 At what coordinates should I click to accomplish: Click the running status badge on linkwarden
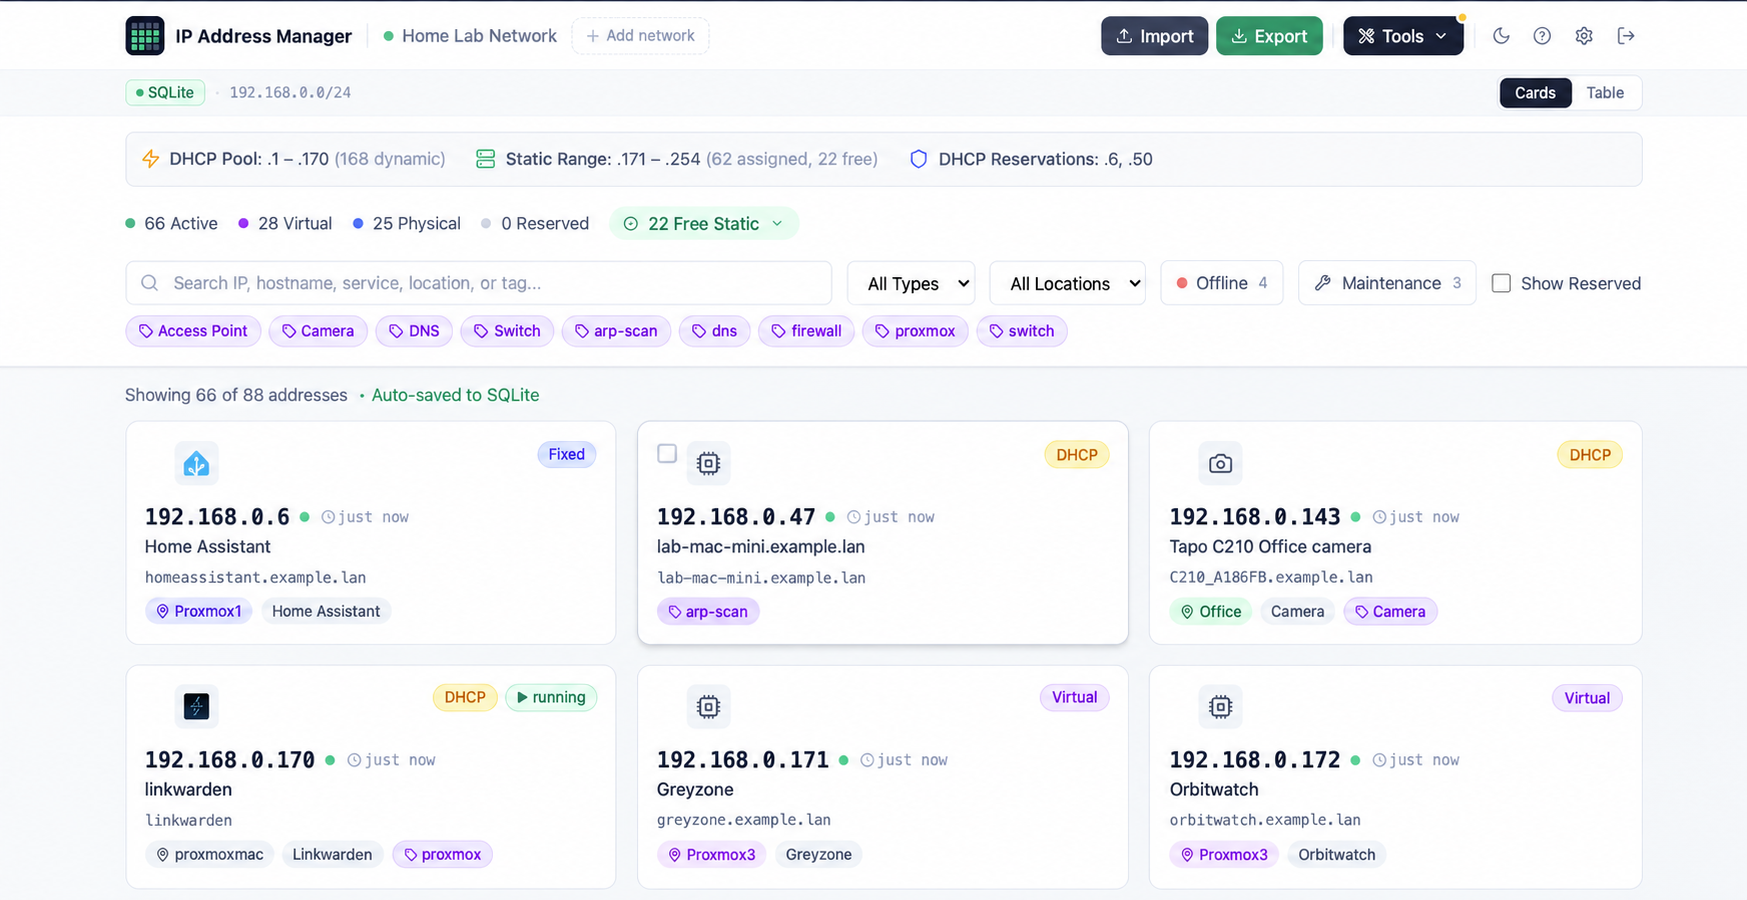tap(551, 697)
